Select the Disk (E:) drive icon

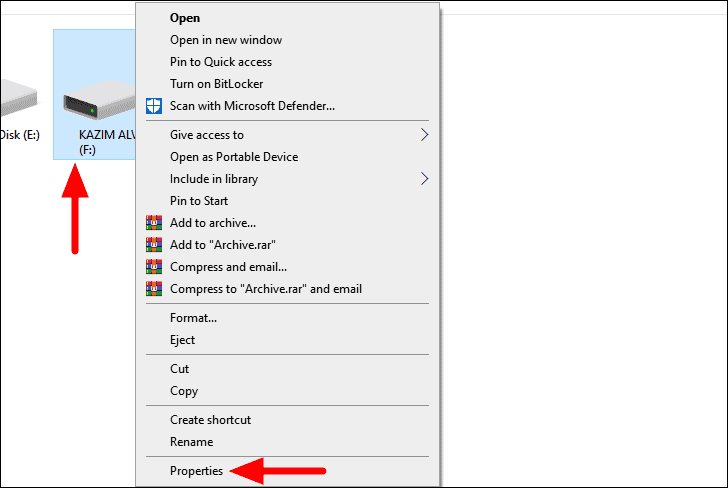19,98
